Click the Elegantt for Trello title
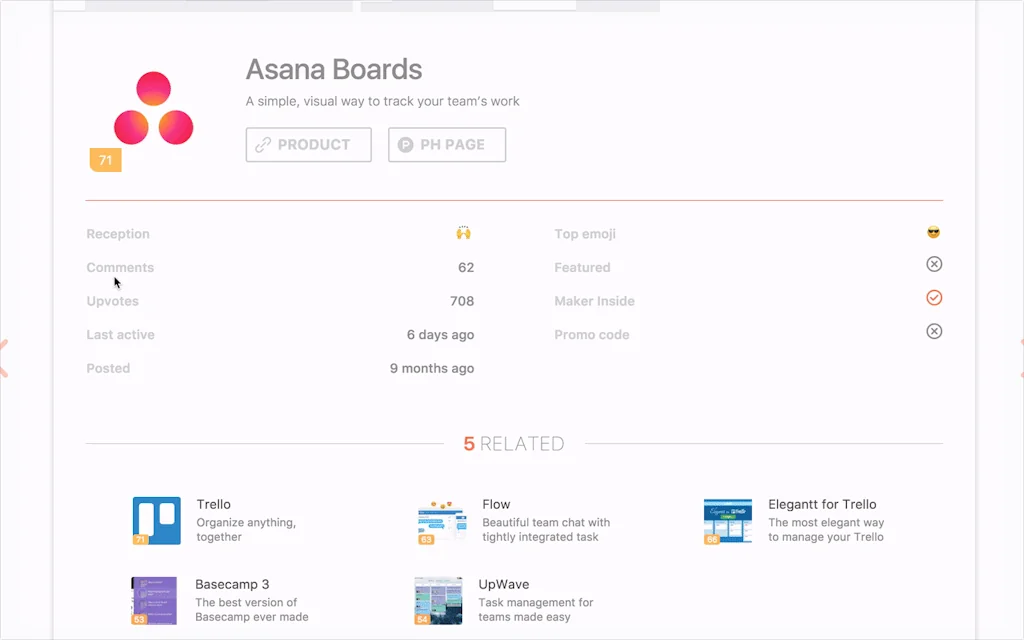 pos(822,504)
